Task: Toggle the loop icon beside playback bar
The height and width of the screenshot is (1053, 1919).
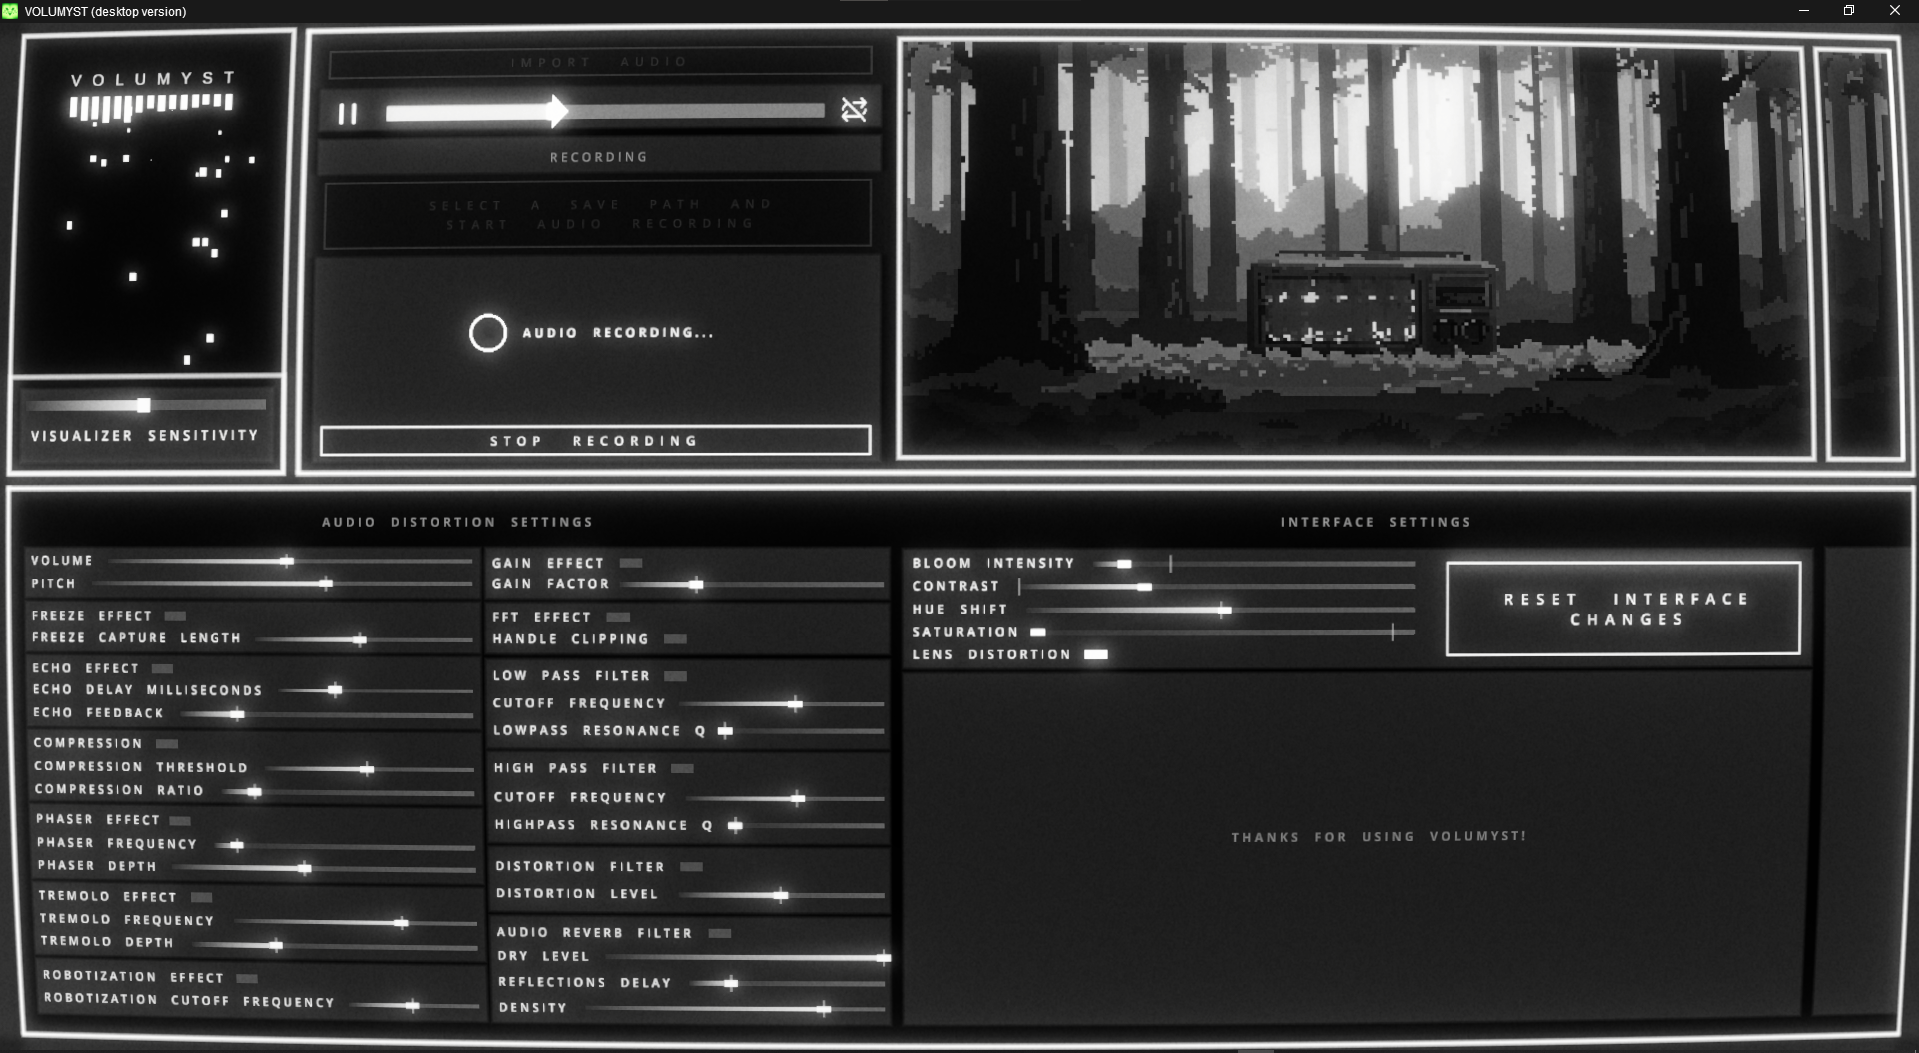Action: tap(853, 110)
